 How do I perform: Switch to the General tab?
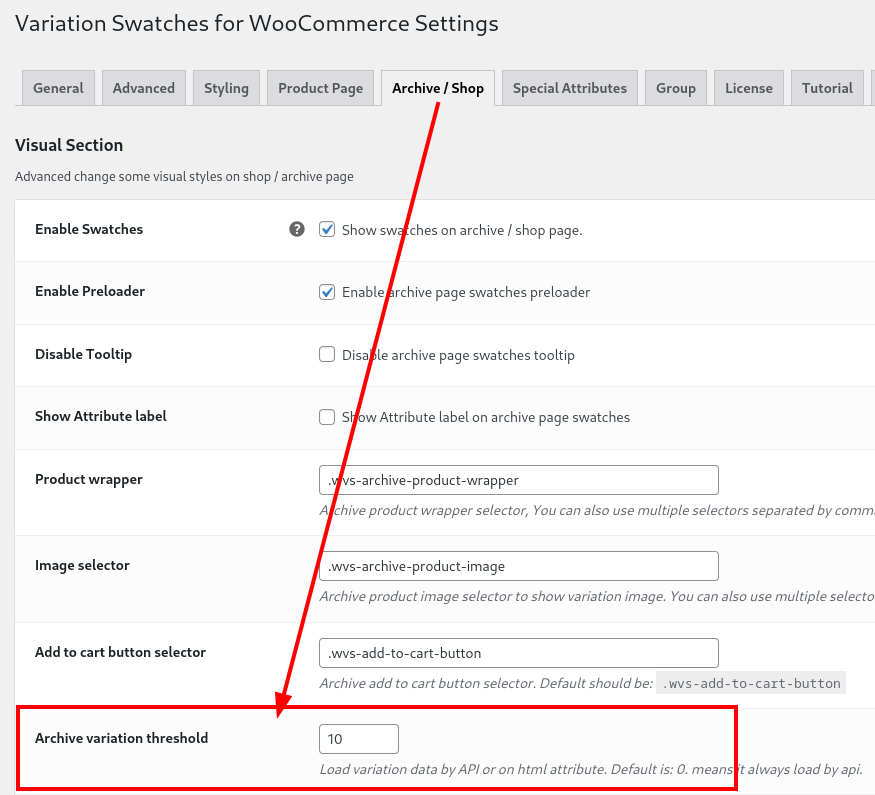(59, 88)
